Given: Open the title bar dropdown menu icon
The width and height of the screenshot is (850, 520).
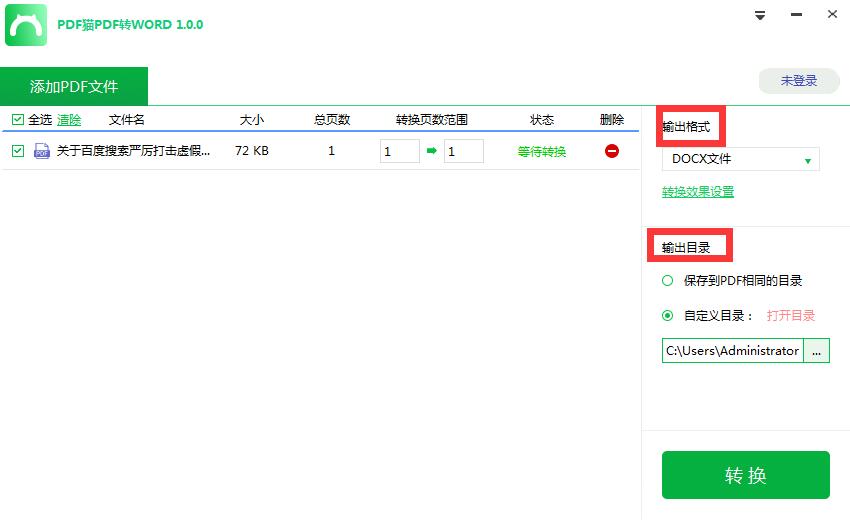Looking at the screenshot, I should (x=760, y=15).
